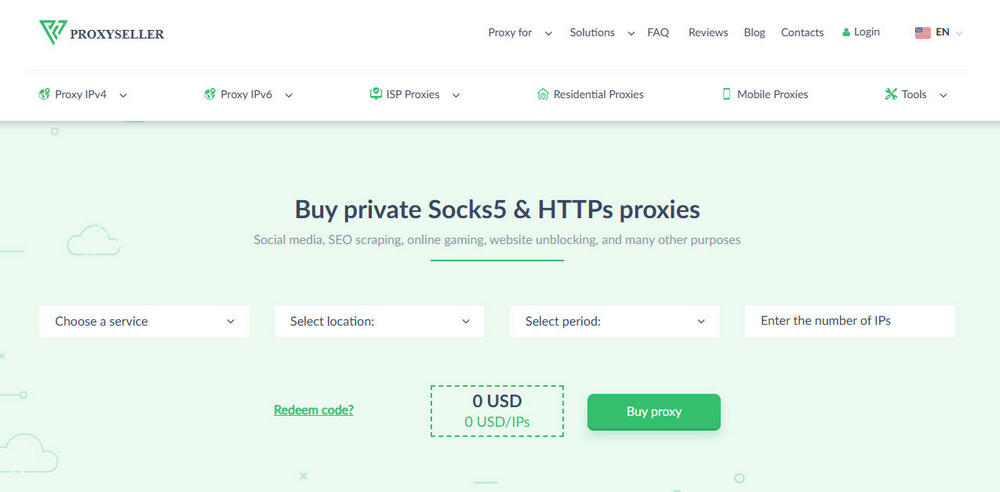Click the Proxyseller logo icon
1000x492 pixels.
point(52,33)
